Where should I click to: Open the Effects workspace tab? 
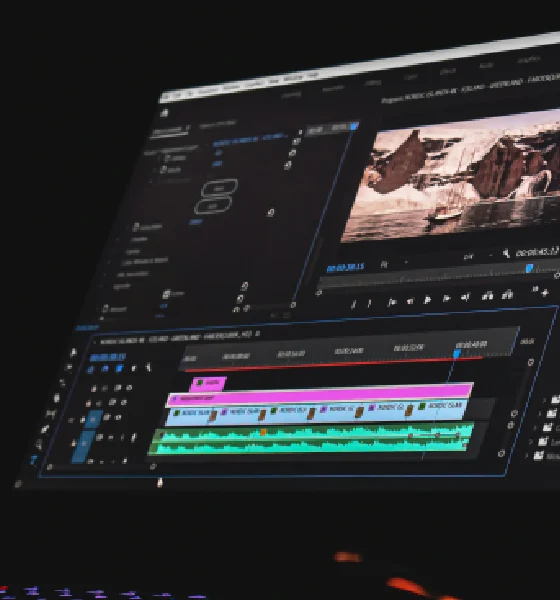click(x=447, y=71)
